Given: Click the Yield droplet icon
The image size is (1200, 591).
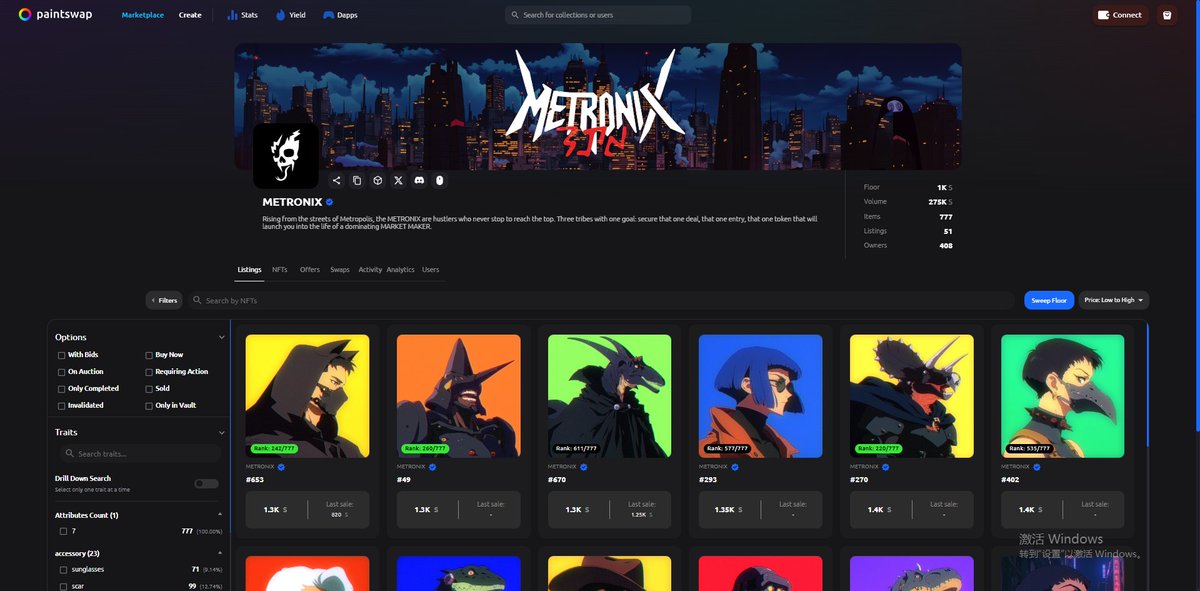Looking at the screenshot, I should pos(280,15).
